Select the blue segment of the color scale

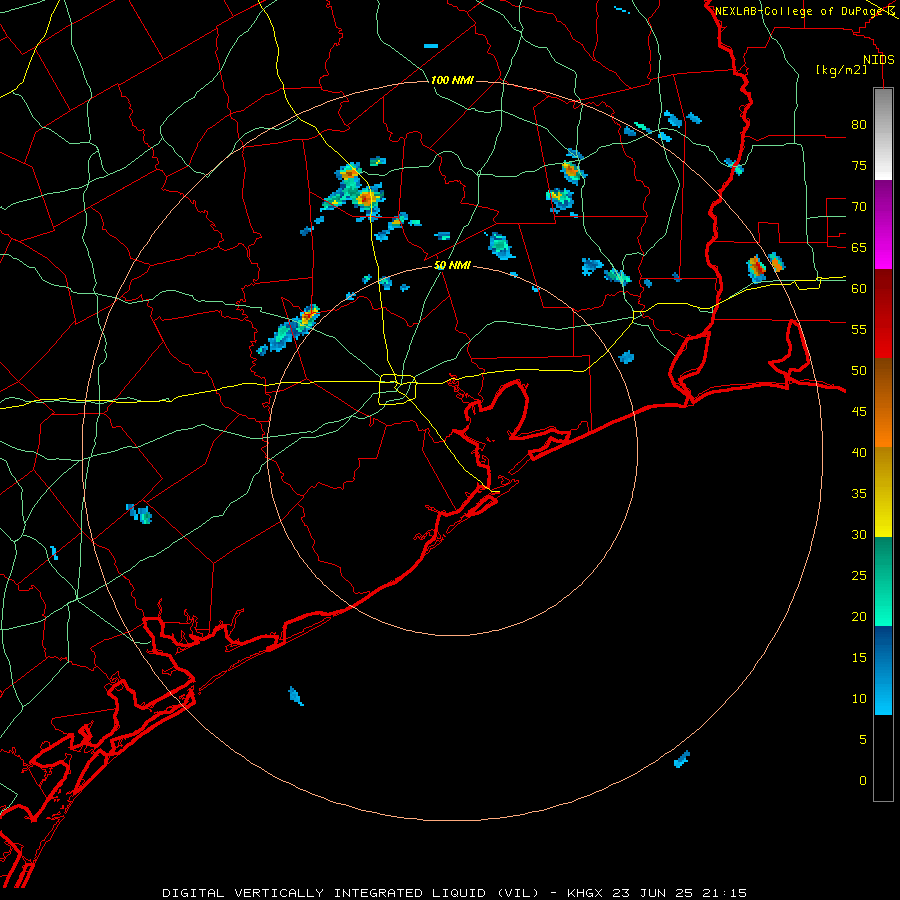[x=883, y=670]
